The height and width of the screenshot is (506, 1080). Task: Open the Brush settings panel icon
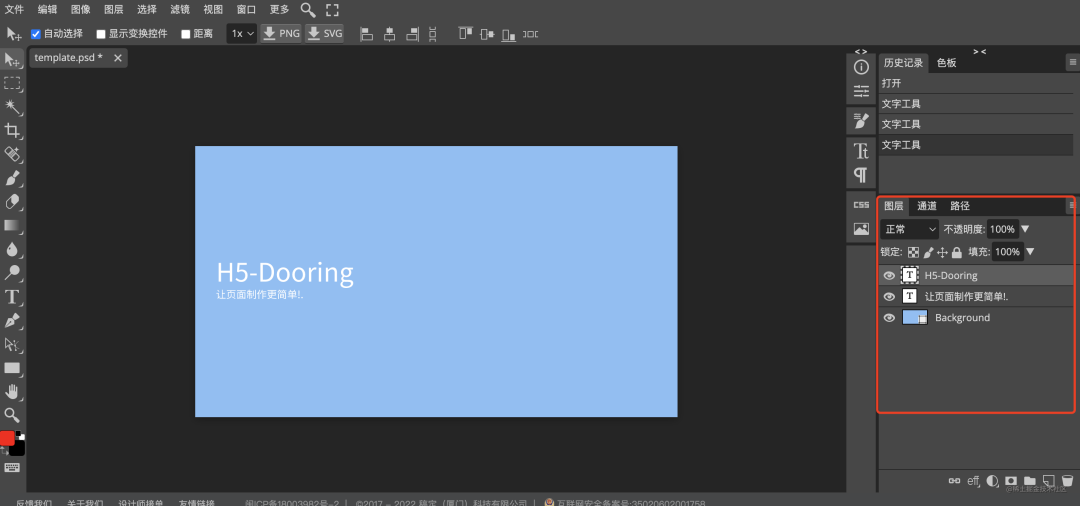tap(861, 120)
